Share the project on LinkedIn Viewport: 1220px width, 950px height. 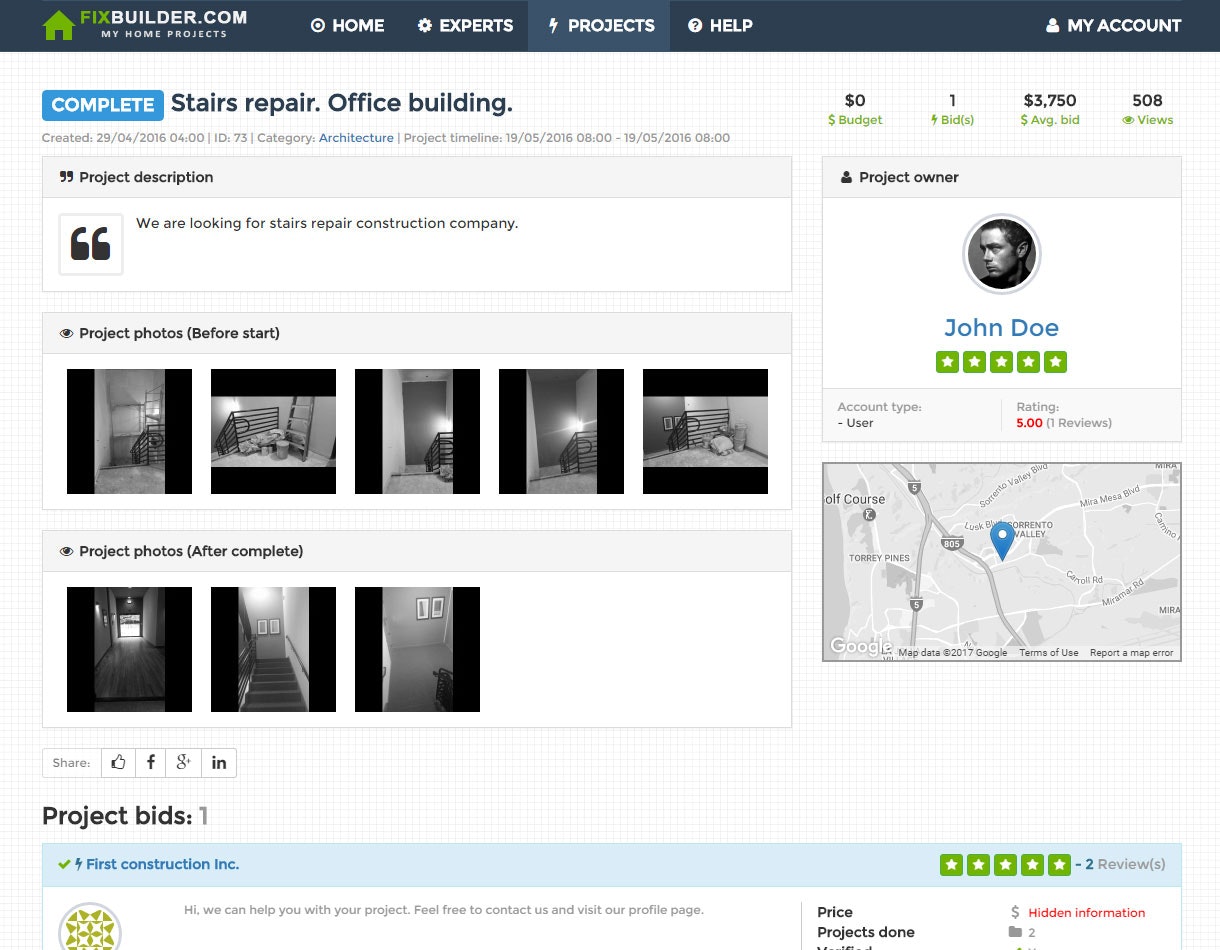(x=219, y=762)
